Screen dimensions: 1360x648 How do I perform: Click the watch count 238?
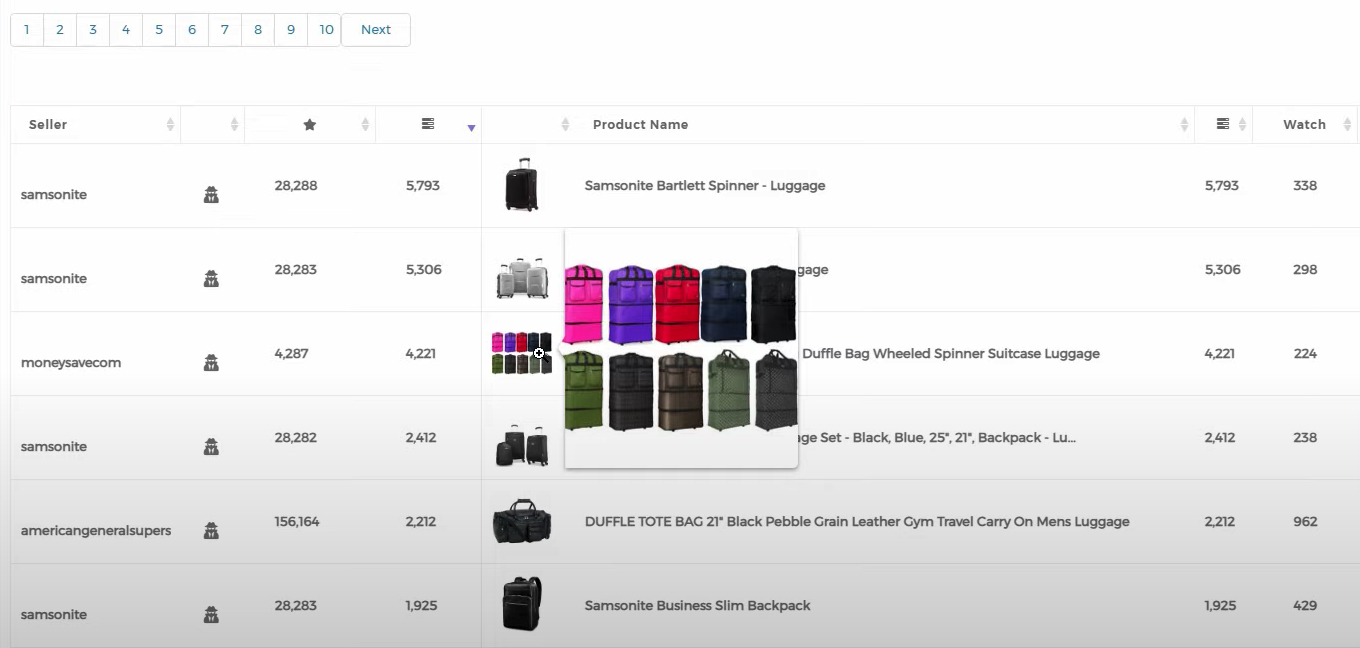[x=1305, y=437]
